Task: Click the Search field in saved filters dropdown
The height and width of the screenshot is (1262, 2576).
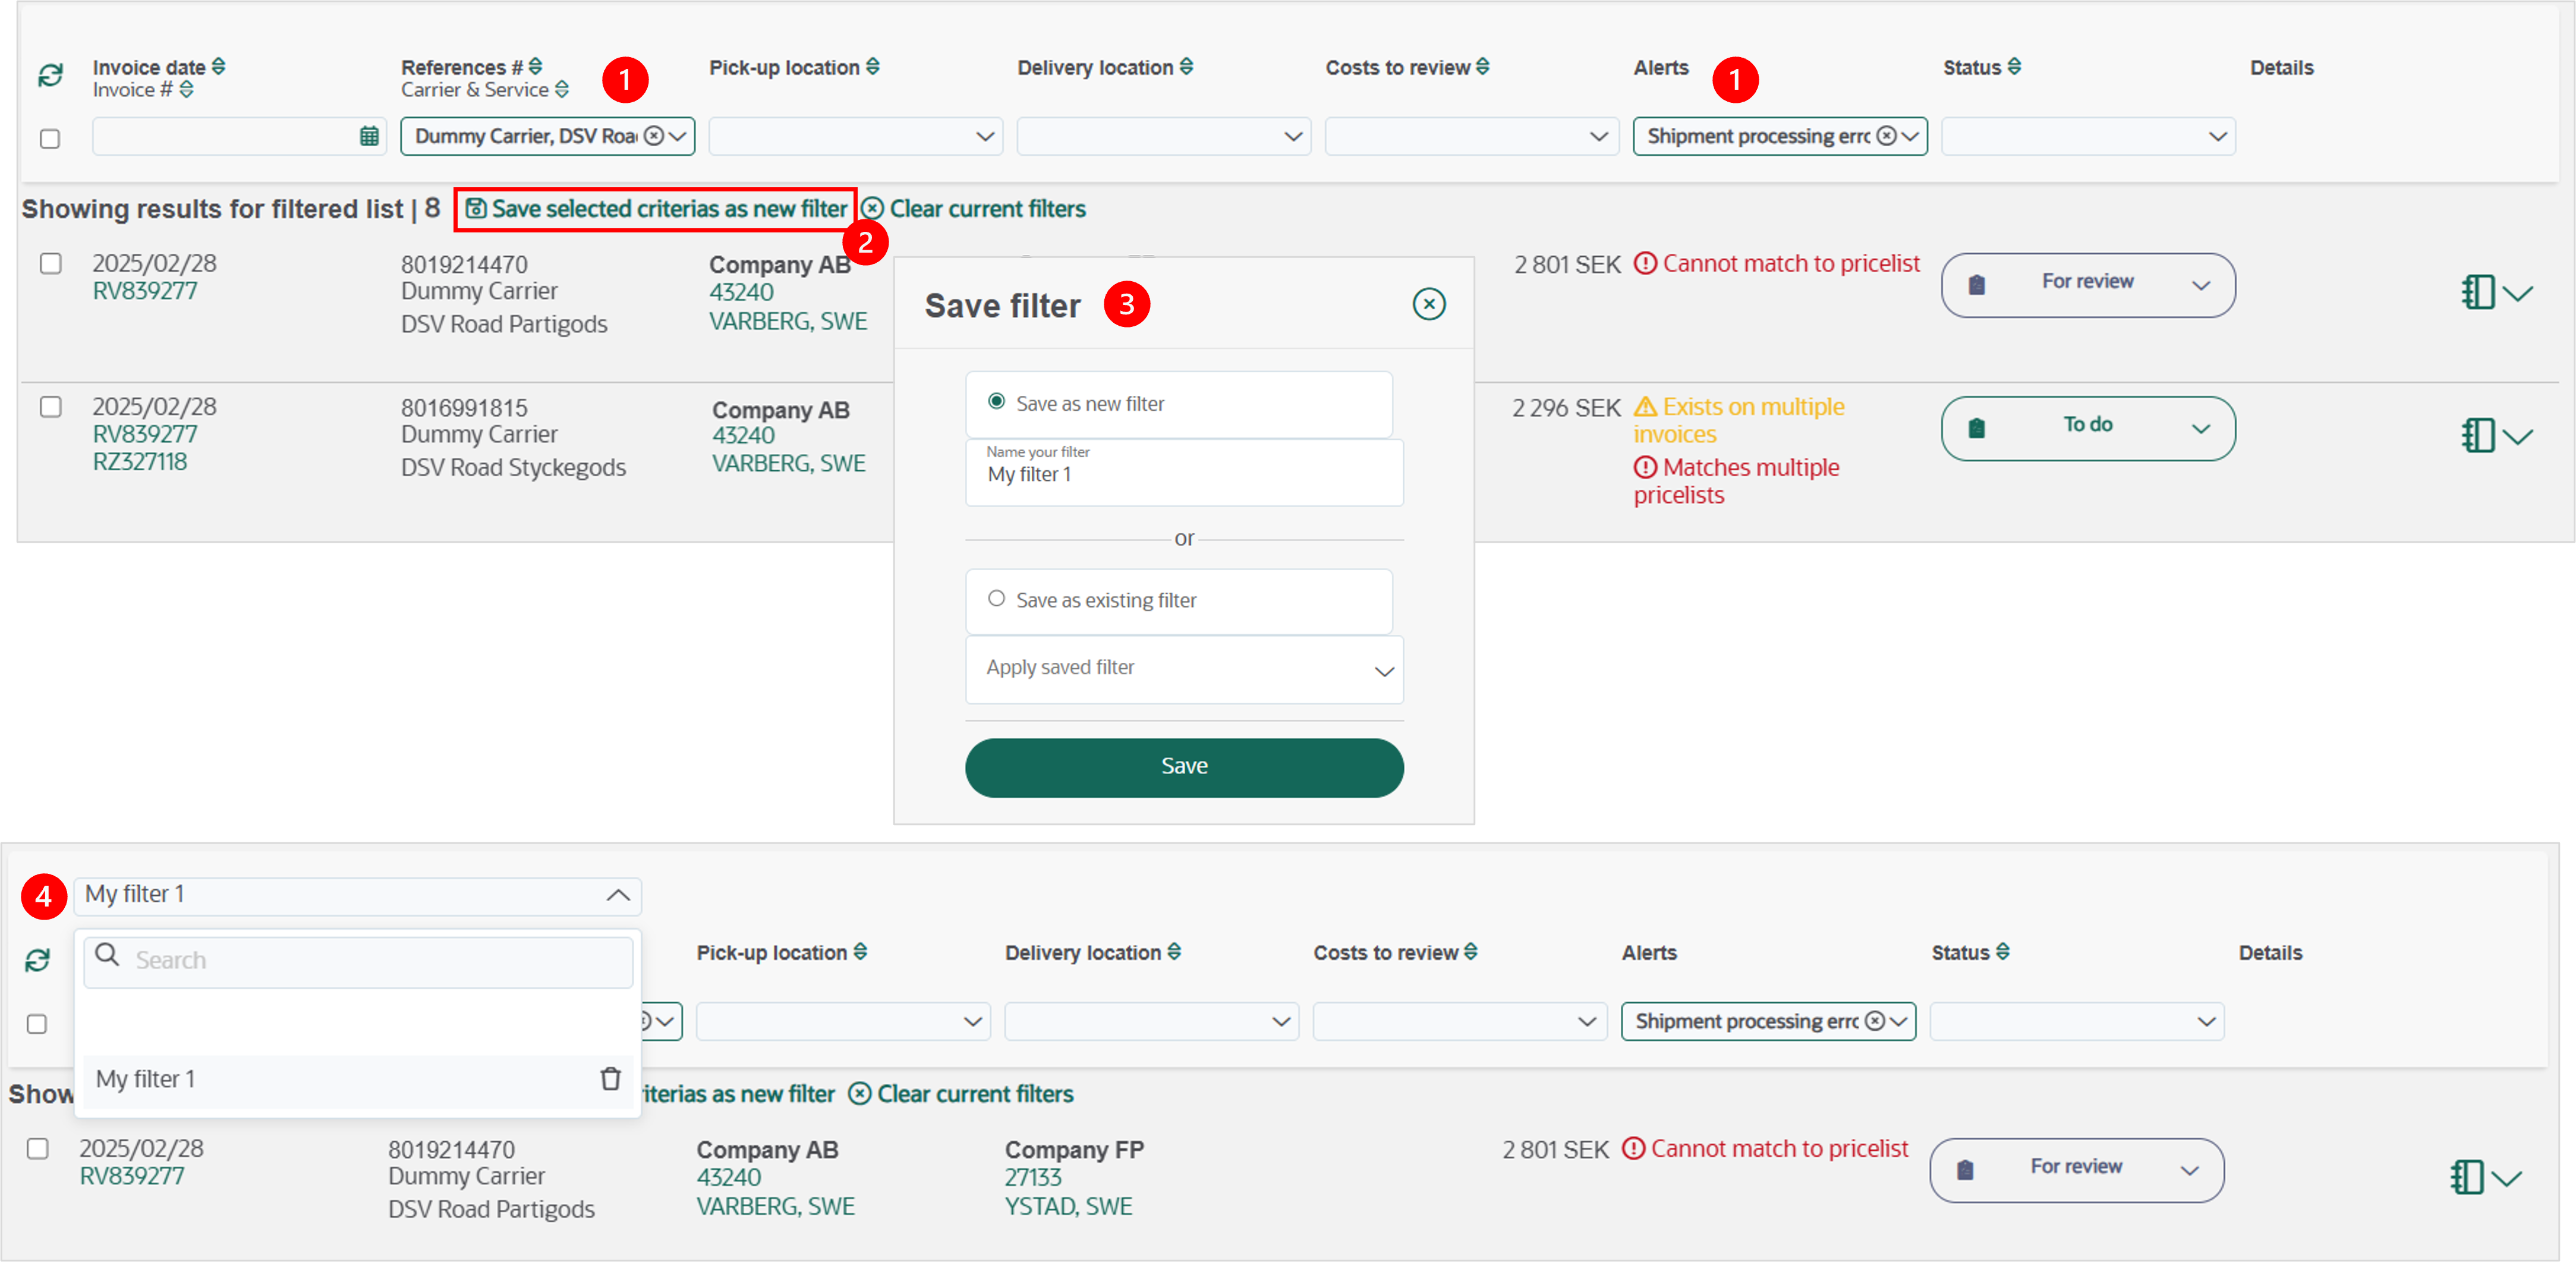Action: pos(358,961)
